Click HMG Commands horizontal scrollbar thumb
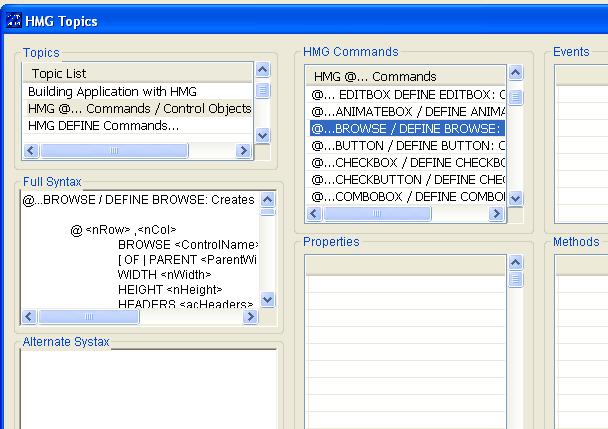608x429 pixels. pos(377,213)
